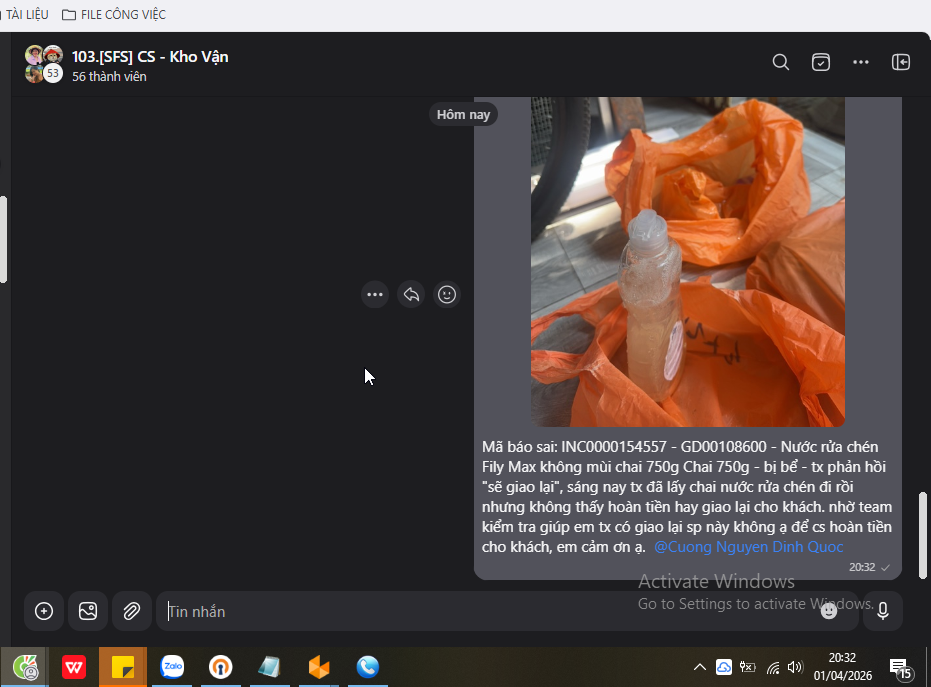Open the FILE CÔNG VIỆC bookmark folder
The width and height of the screenshot is (931, 687).
coord(114,14)
